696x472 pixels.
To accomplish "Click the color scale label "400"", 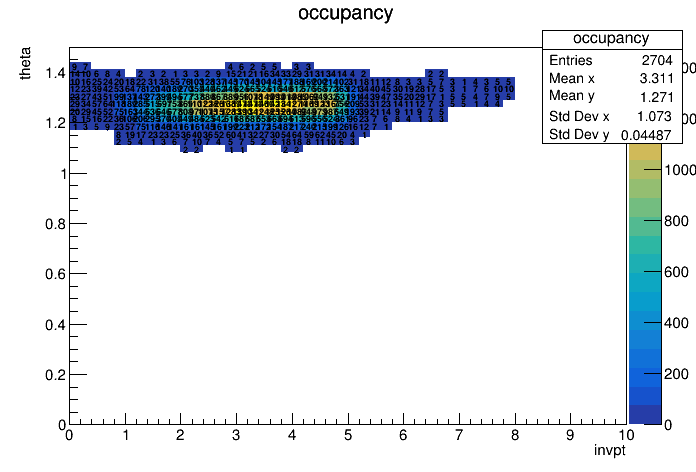I will tap(676, 323).
